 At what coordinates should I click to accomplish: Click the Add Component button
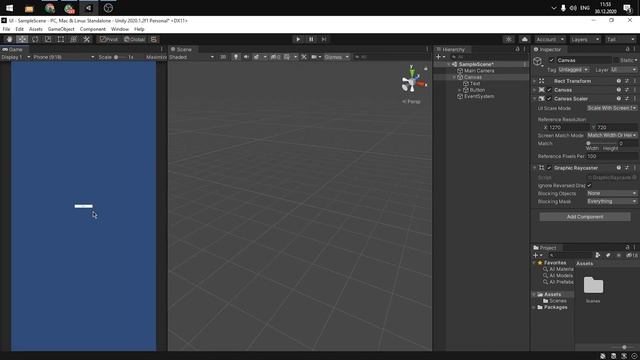585,217
